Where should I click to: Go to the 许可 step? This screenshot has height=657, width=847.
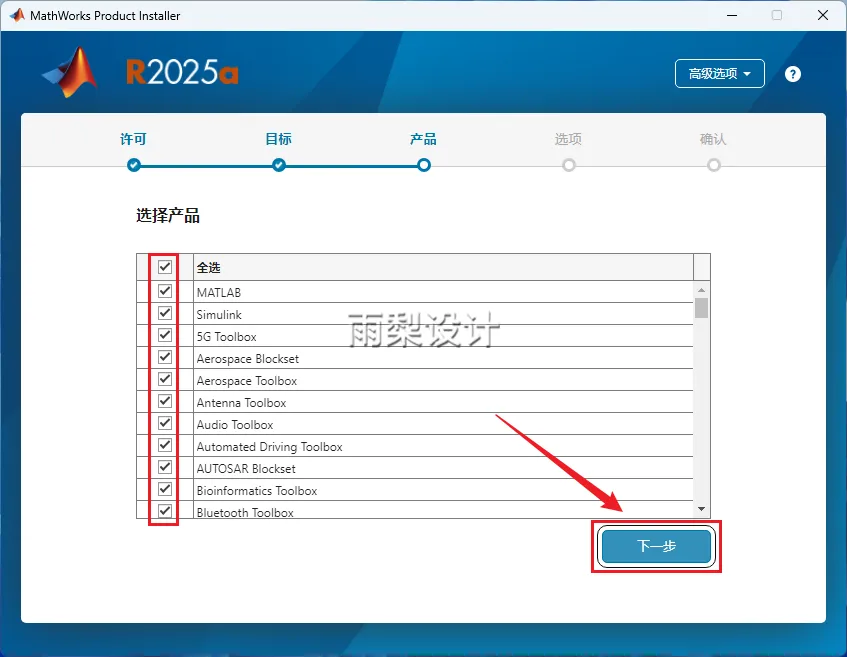click(x=133, y=139)
